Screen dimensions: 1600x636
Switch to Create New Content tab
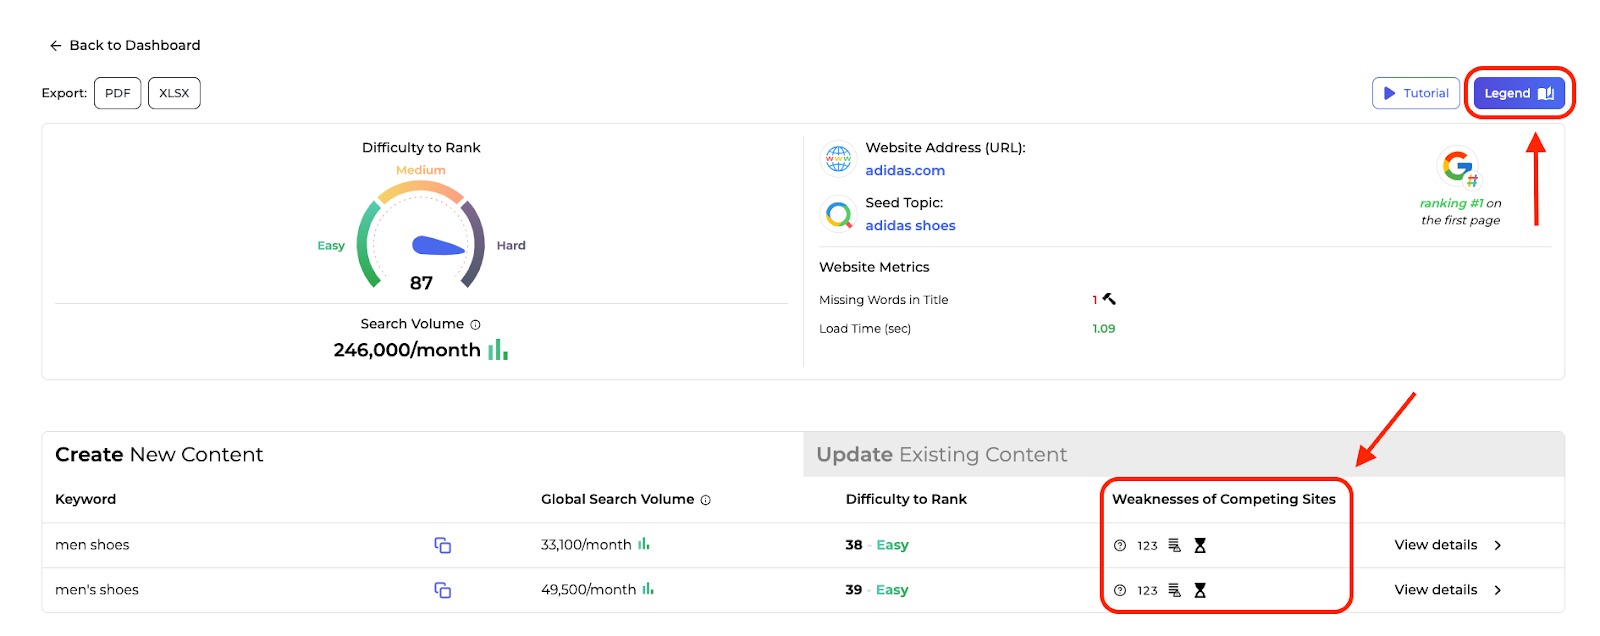tap(422, 455)
